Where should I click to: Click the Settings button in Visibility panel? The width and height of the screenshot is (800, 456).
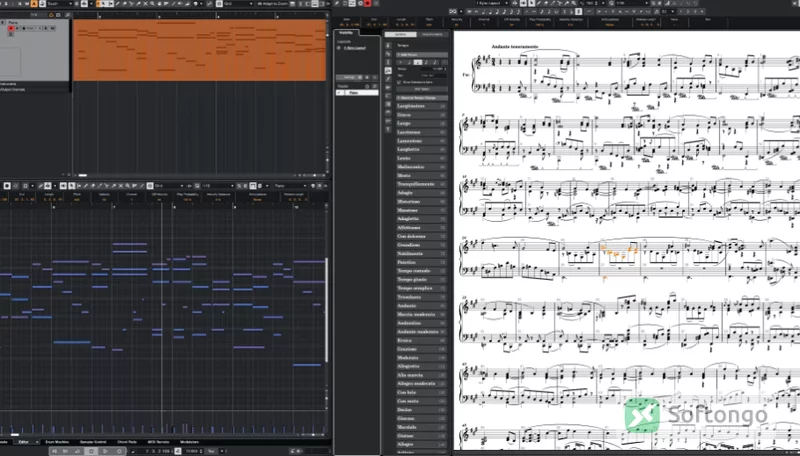[x=349, y=78]
